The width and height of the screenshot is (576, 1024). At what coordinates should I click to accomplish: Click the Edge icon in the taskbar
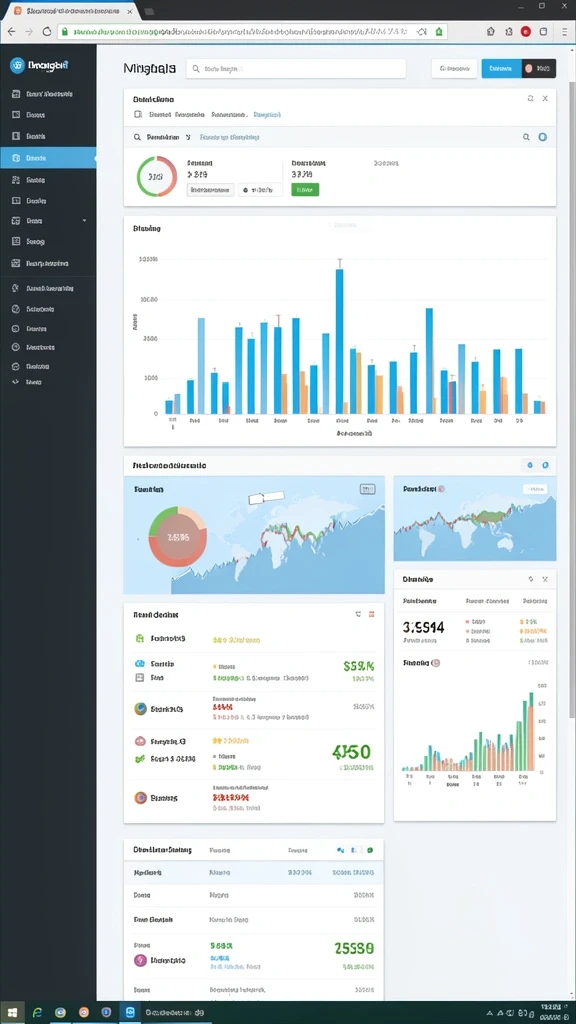point(37,1012)
